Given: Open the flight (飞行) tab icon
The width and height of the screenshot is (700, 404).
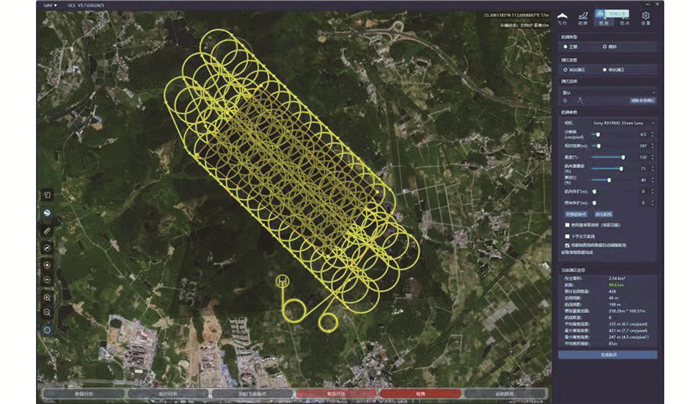Looking at the screenshot, I should 562,16.
